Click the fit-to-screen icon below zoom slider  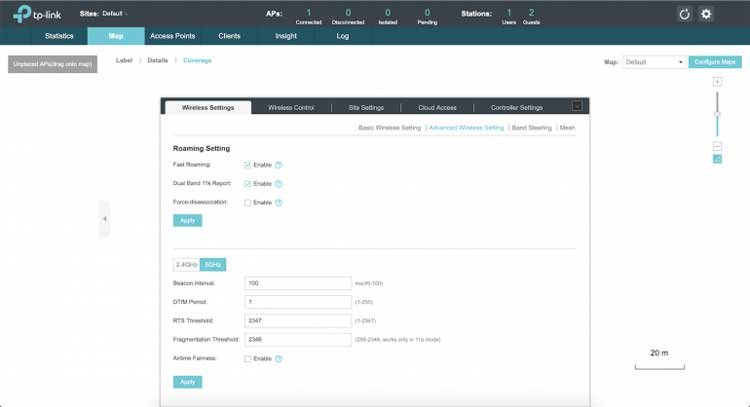tap(717, 159)
